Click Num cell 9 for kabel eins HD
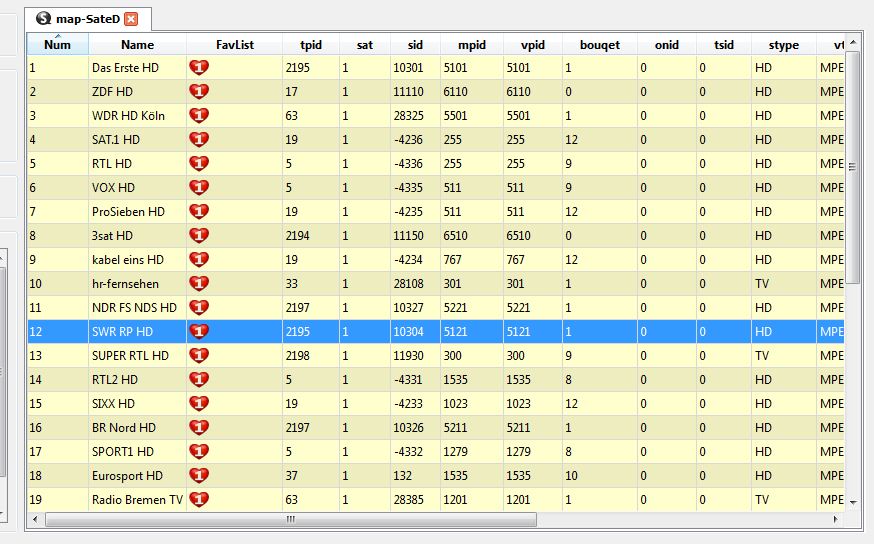The image size is (874, 544). 57,259
